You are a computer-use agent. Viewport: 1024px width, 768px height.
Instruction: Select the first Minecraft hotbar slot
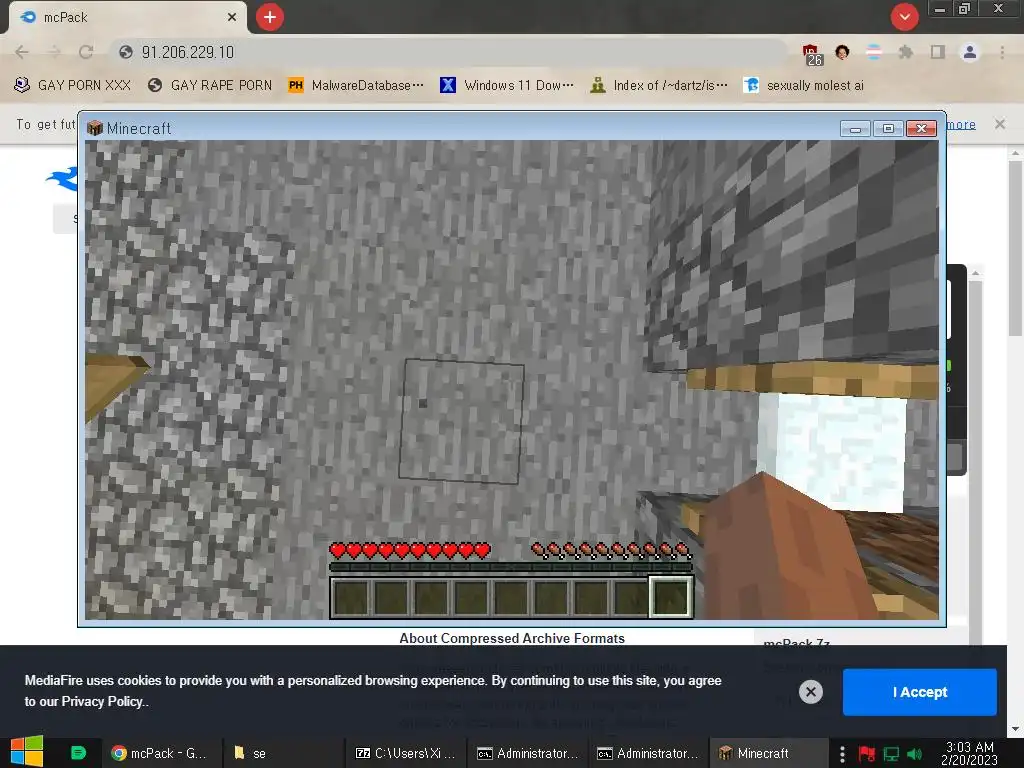point(351,597)
